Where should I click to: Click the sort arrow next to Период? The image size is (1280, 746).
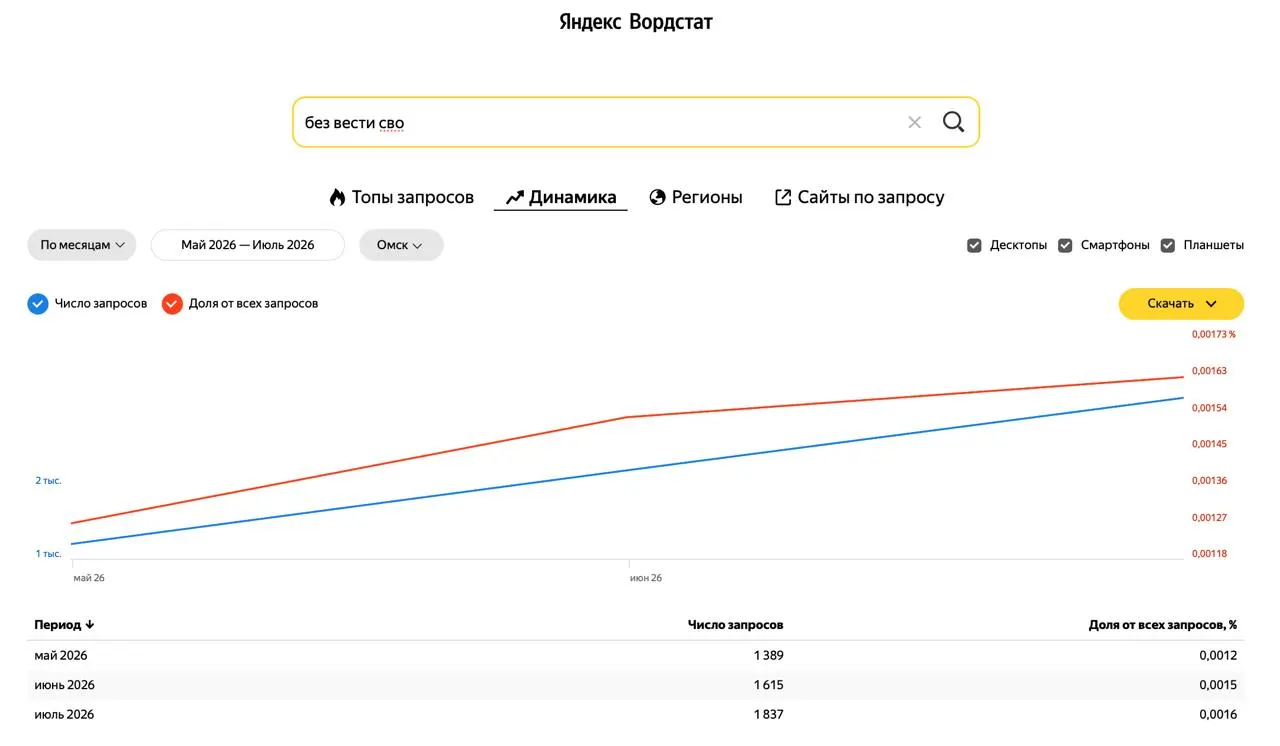[90, 625]
